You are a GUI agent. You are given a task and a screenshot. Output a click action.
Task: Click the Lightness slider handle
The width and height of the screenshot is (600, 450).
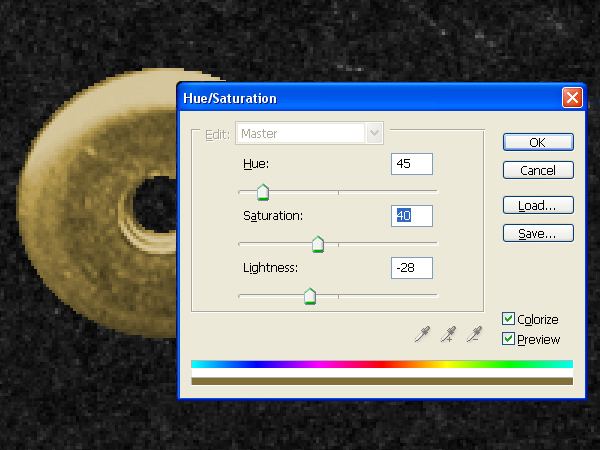coord(310,296)
